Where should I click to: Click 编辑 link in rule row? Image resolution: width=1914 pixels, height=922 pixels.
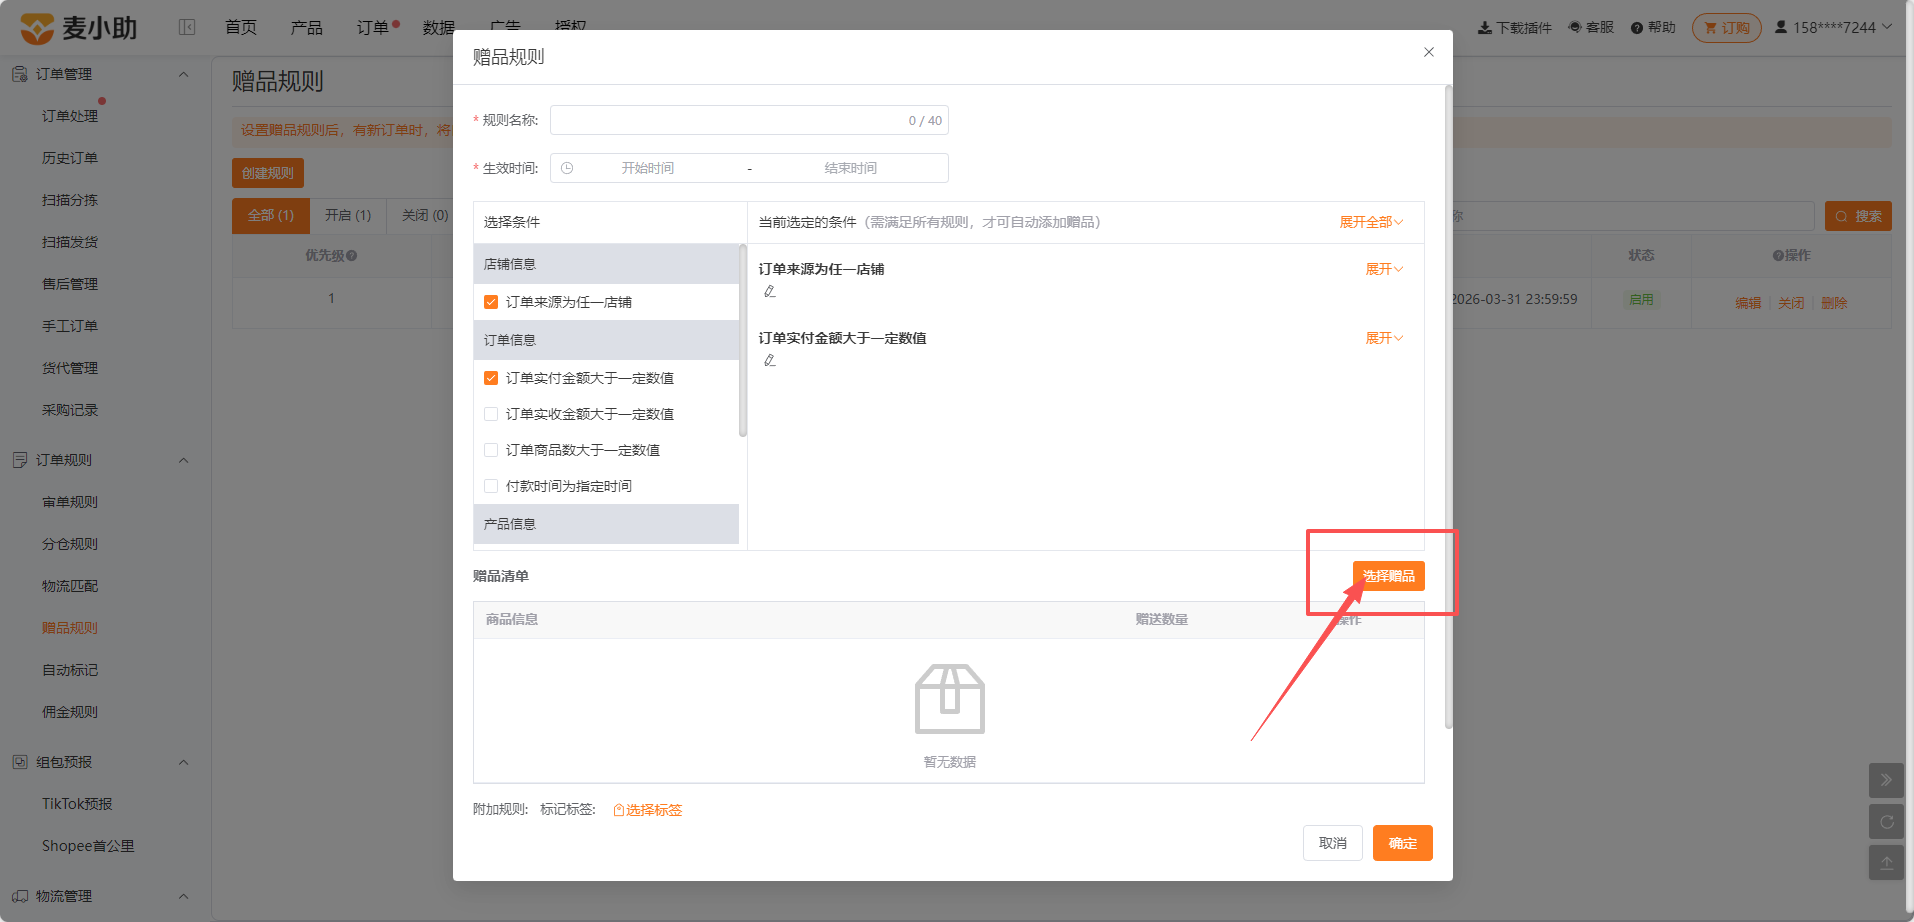tap(1748, 303)
